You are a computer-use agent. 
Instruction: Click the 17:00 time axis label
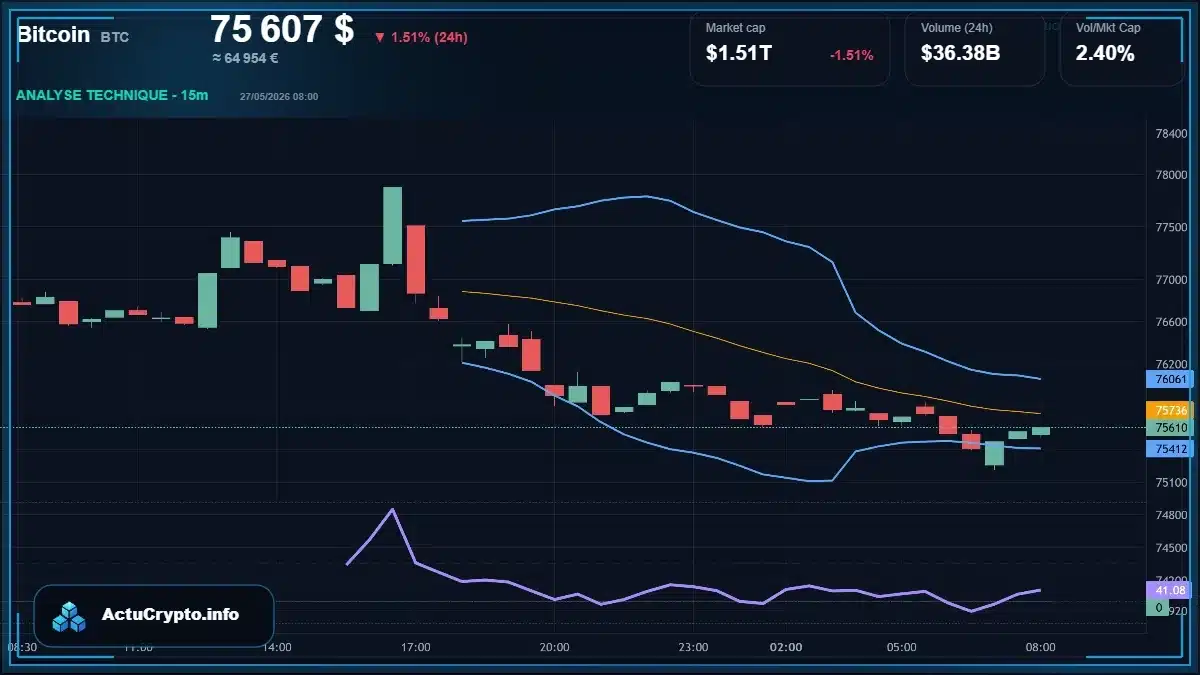click(x=416, y=647)
